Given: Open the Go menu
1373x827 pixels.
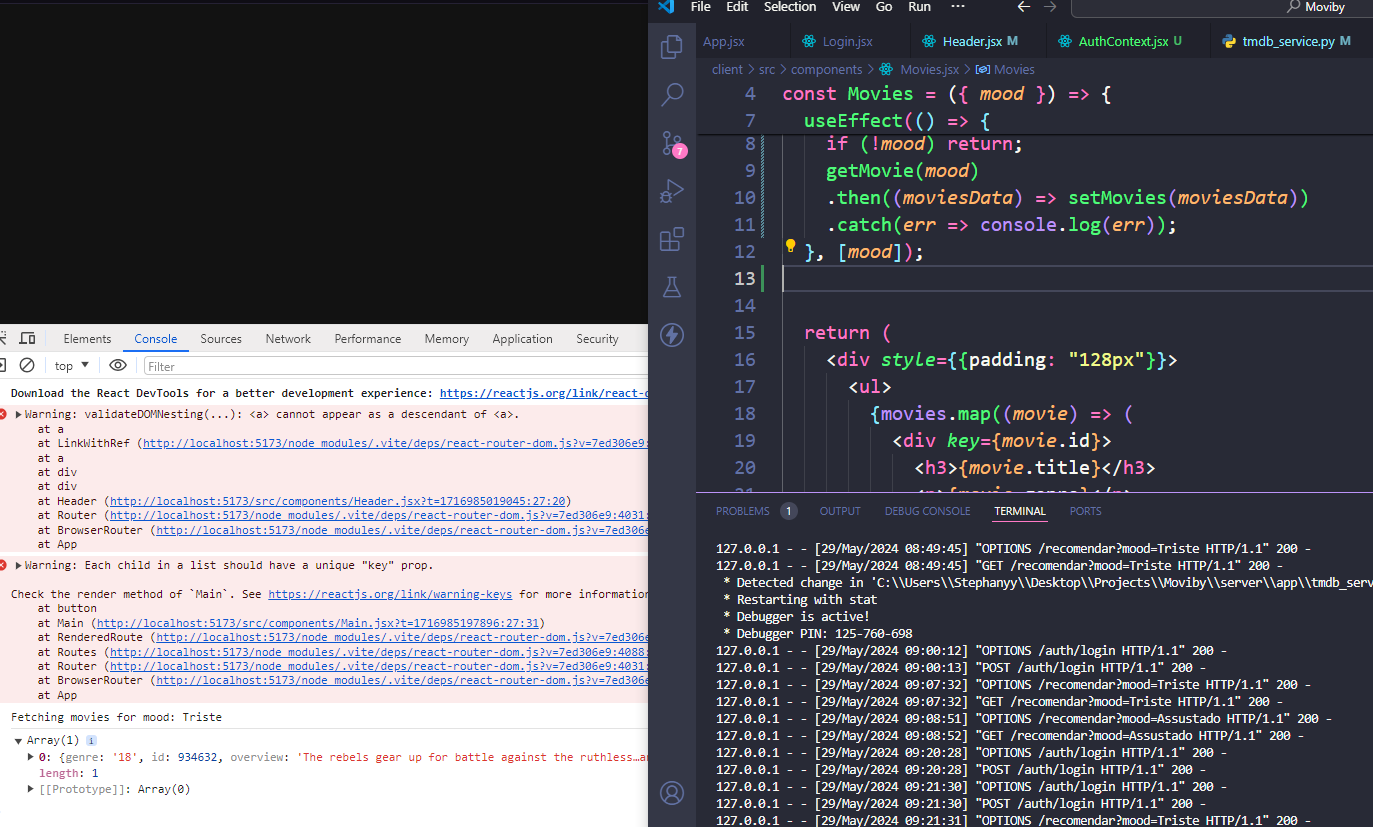Looking at the screenshot, I should pyautogui.click(x=884, y=7).
